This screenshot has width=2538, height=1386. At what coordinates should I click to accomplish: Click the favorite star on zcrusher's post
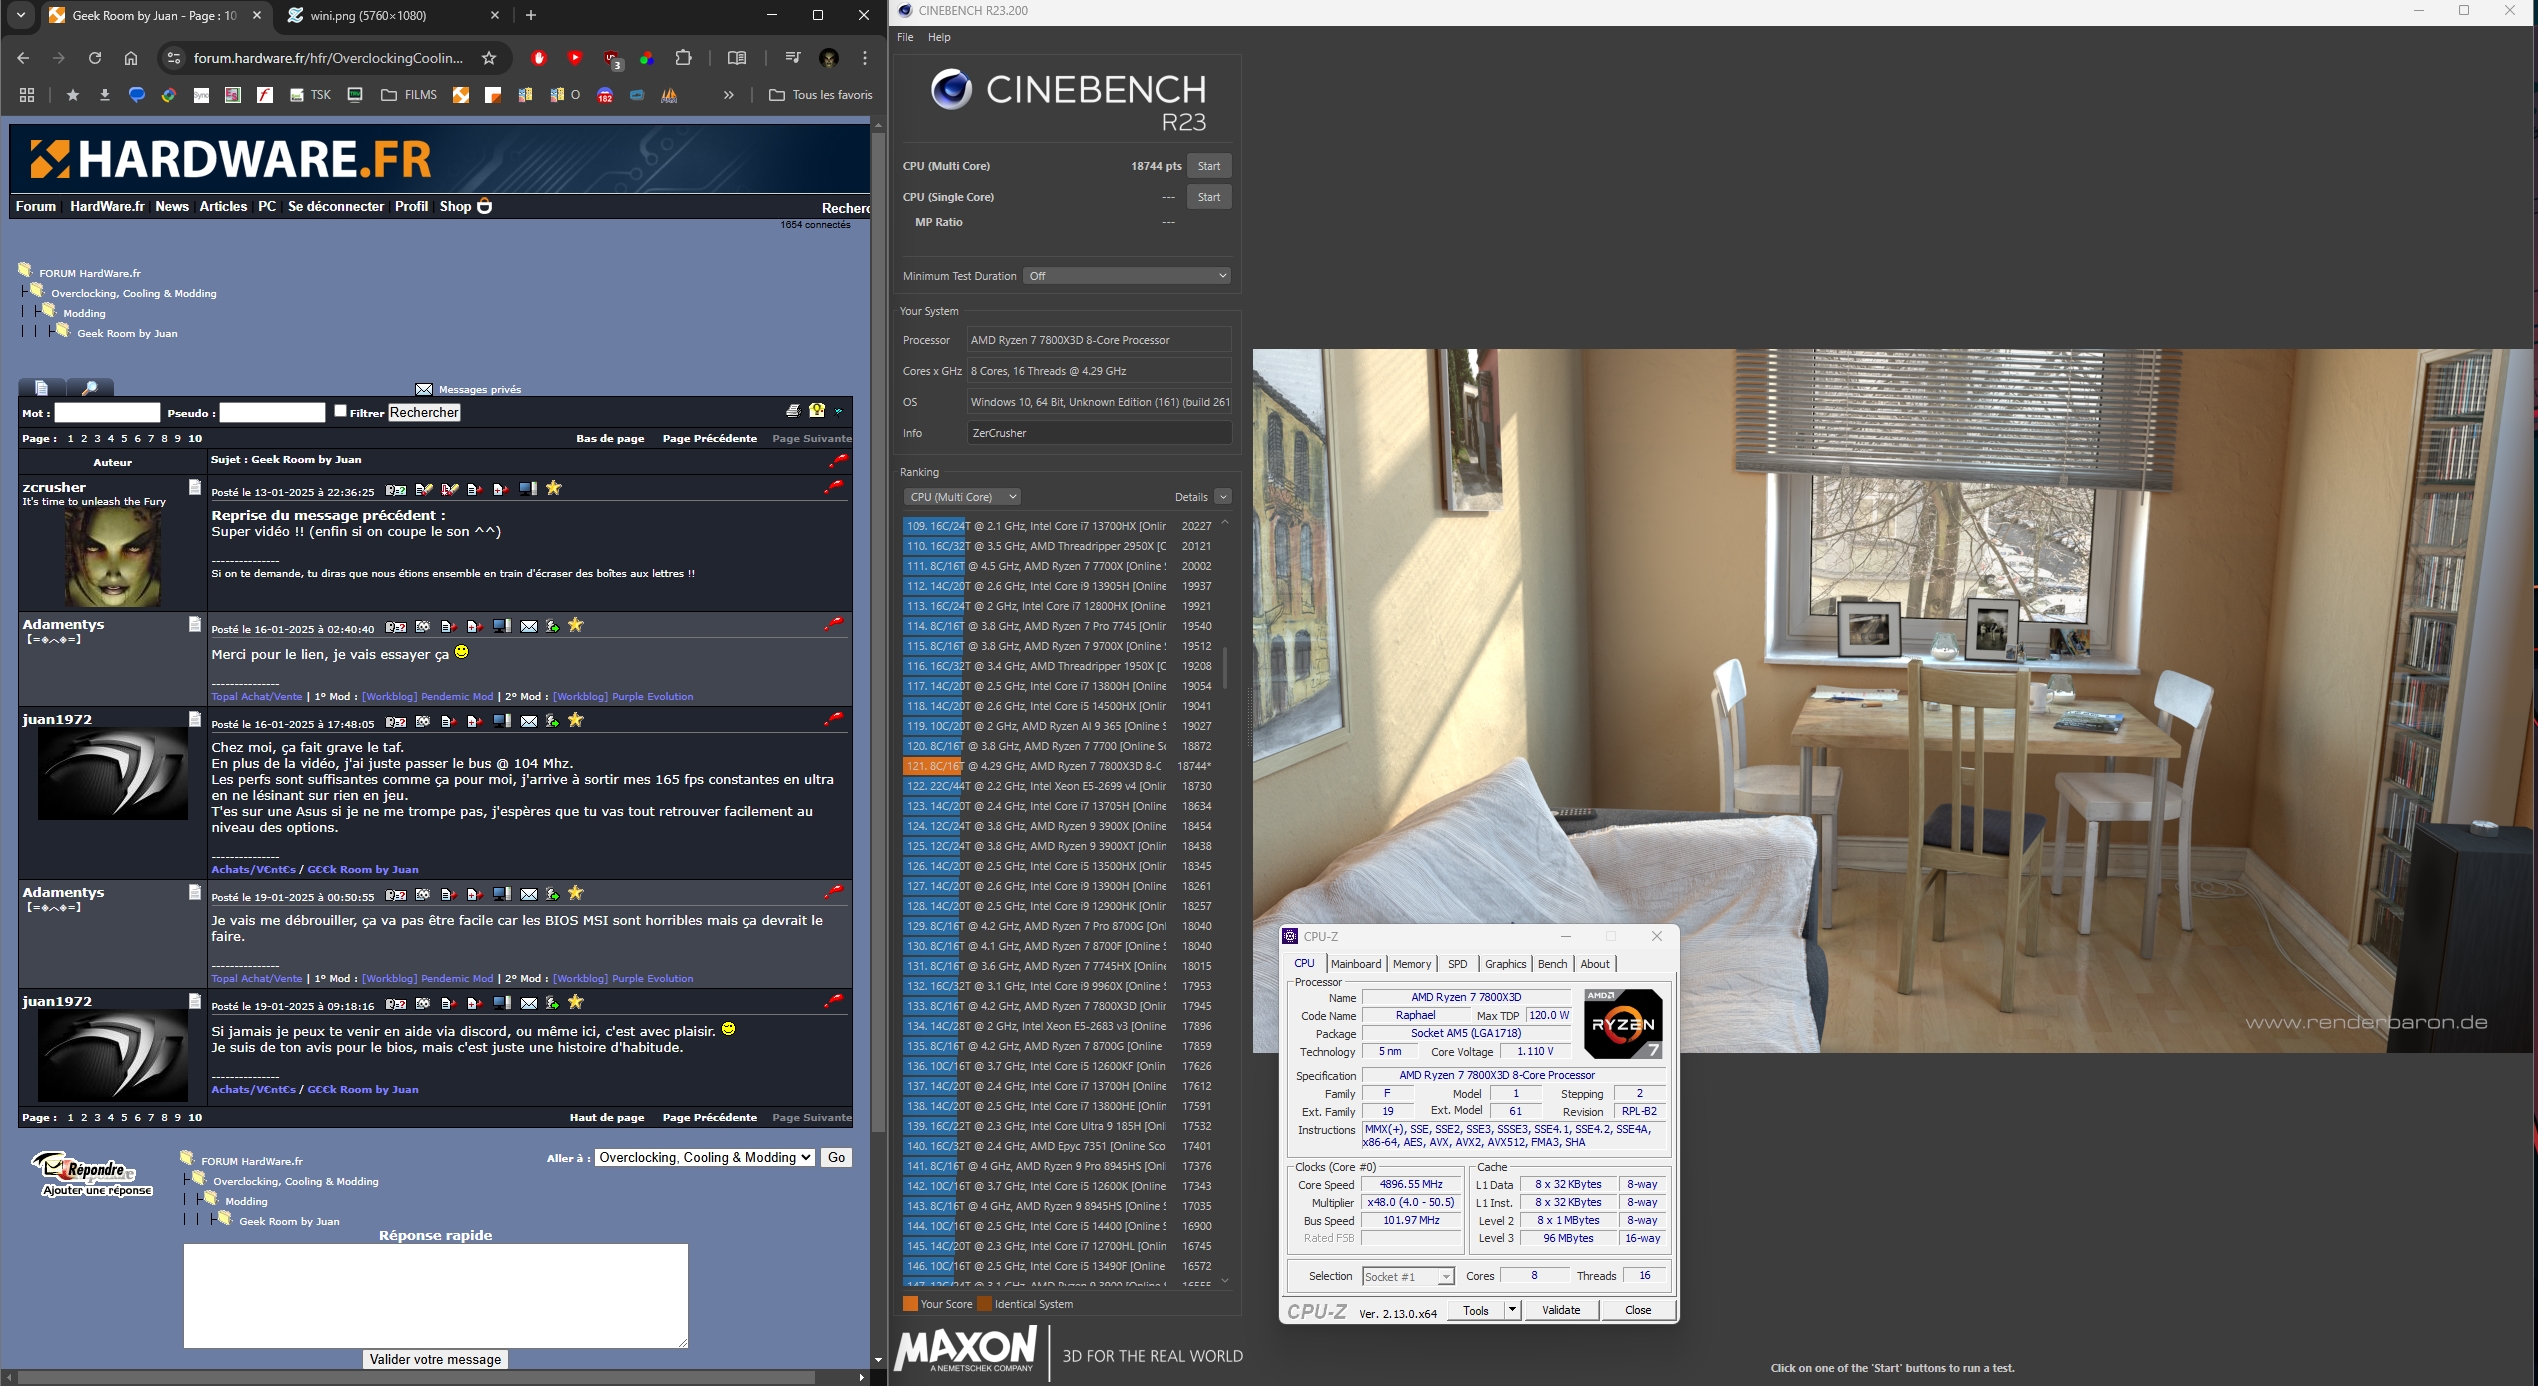point(554,488)
